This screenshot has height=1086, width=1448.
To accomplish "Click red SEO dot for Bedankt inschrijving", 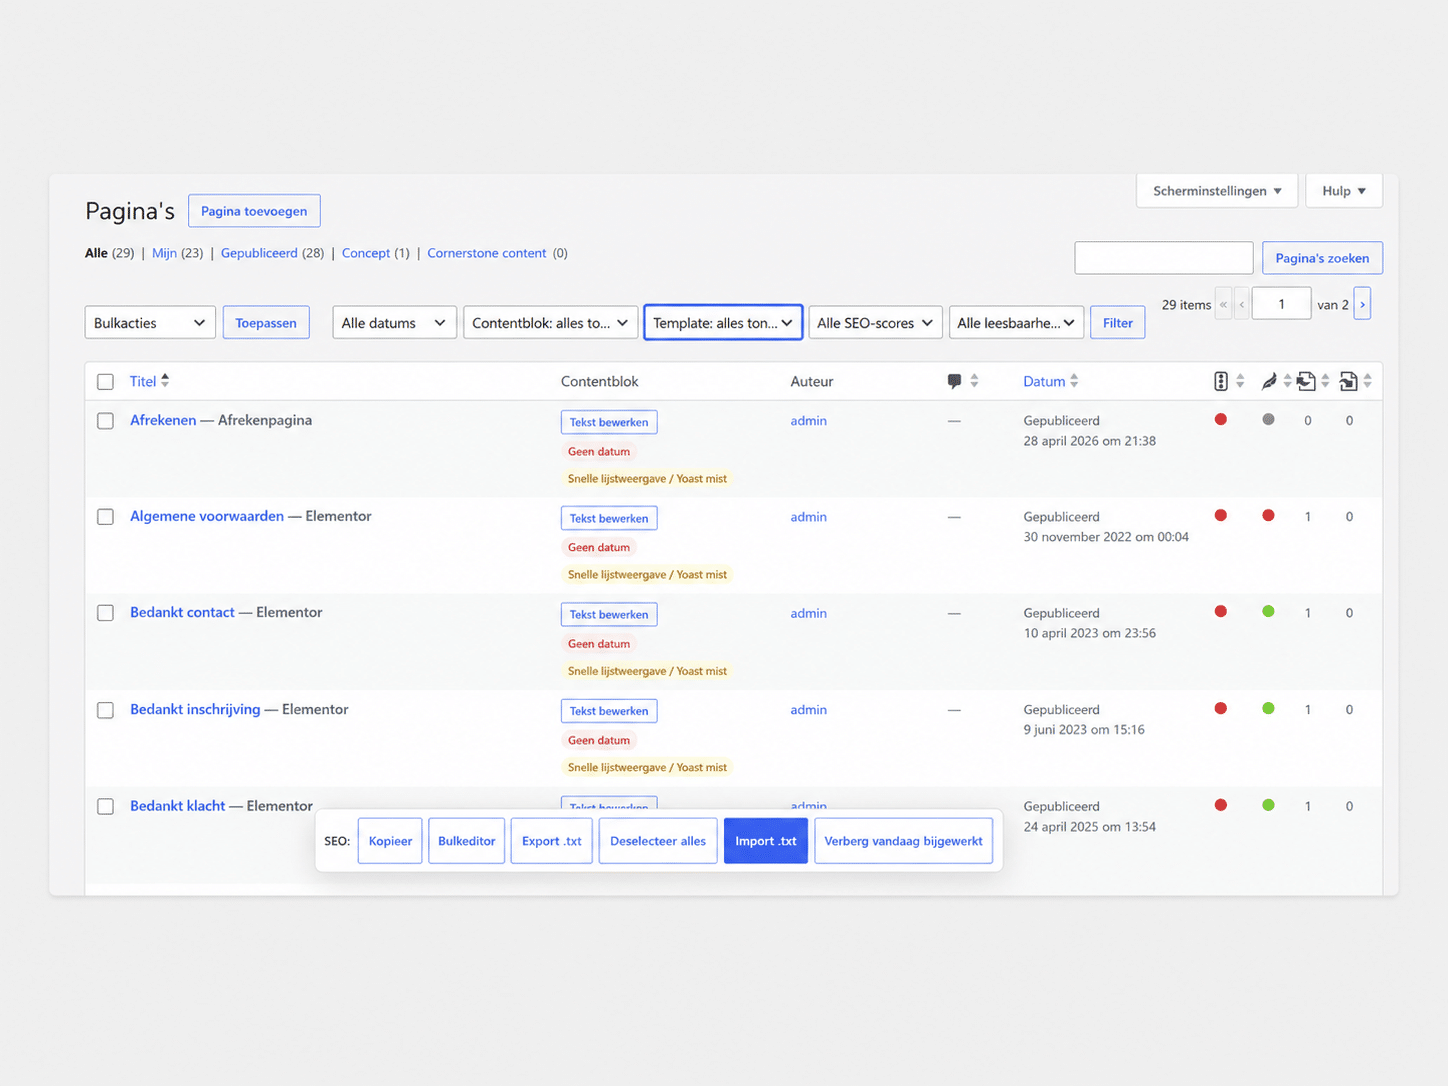I will click(x=1221, y=709).
